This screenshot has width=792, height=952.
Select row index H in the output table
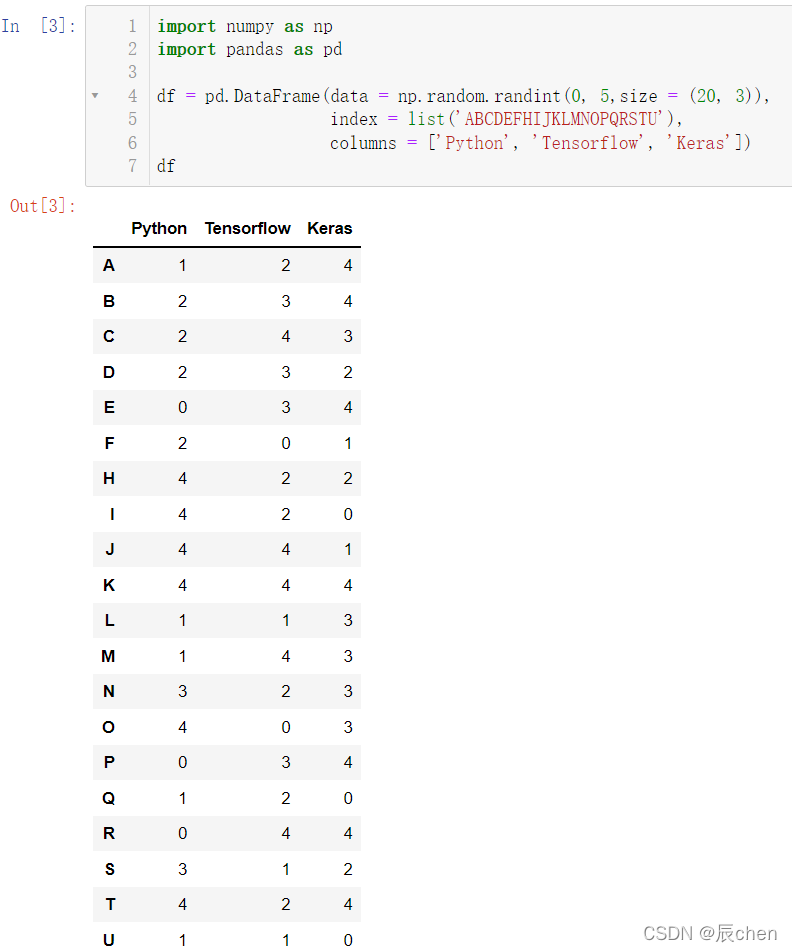click(109, 478)
